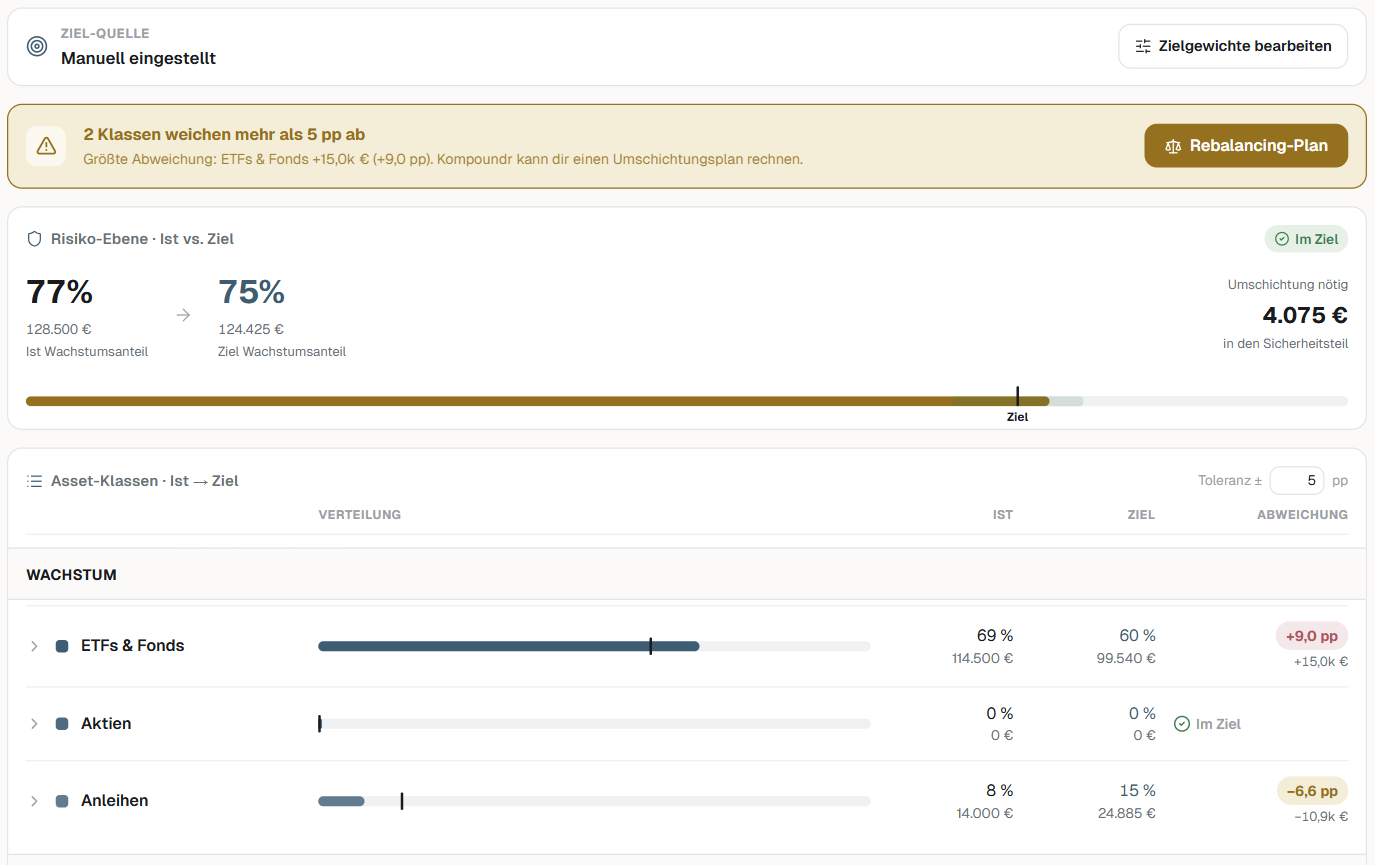
Task: Click the Toleranz input field
Action: pyautogui.click(x=1297, y=481)
